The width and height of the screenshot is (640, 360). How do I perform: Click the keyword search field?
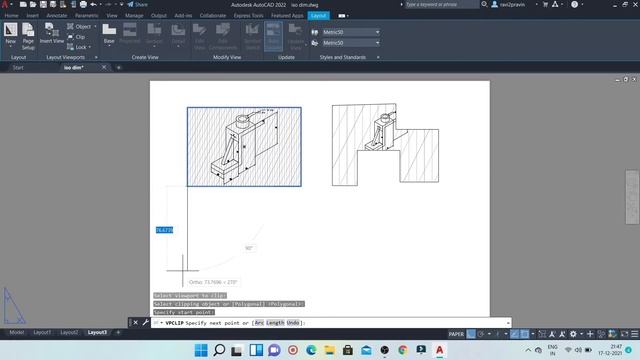[x=441, y=4]
